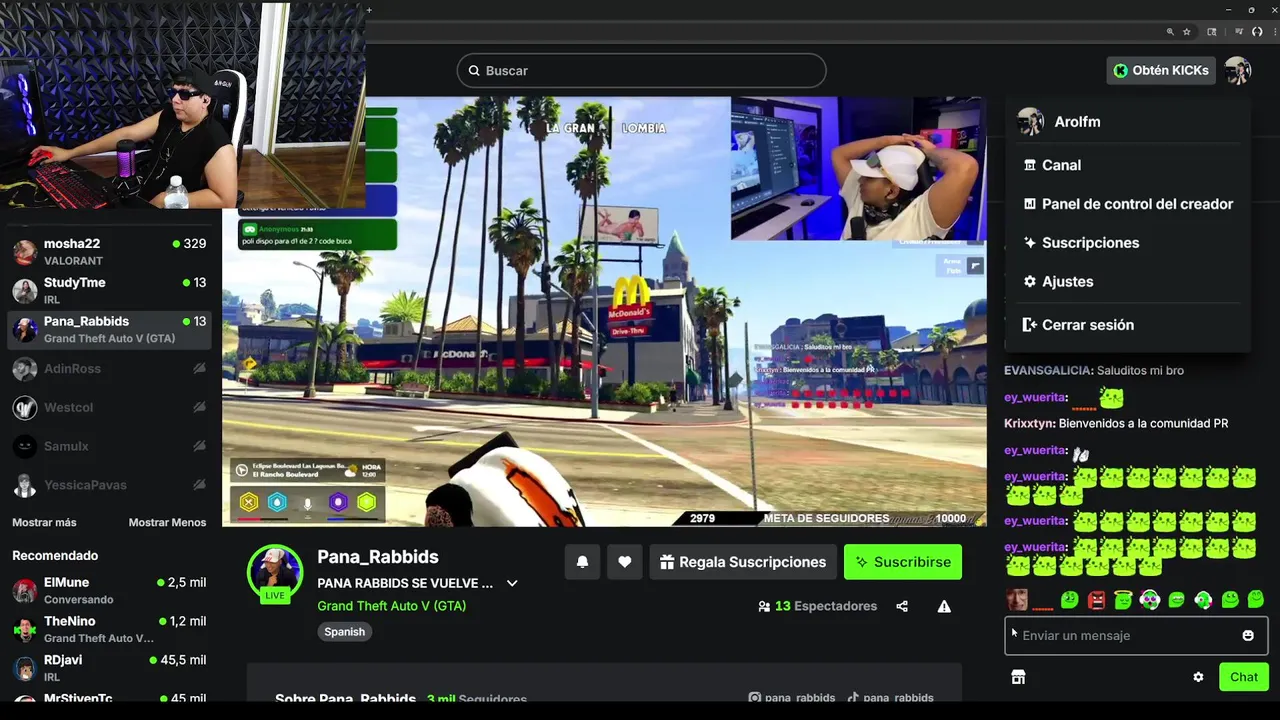Click the 13 Espectadores viewer count
The width and height of the screenshot is (1280, 720).
pyautogui.click(x=817, y=606)
